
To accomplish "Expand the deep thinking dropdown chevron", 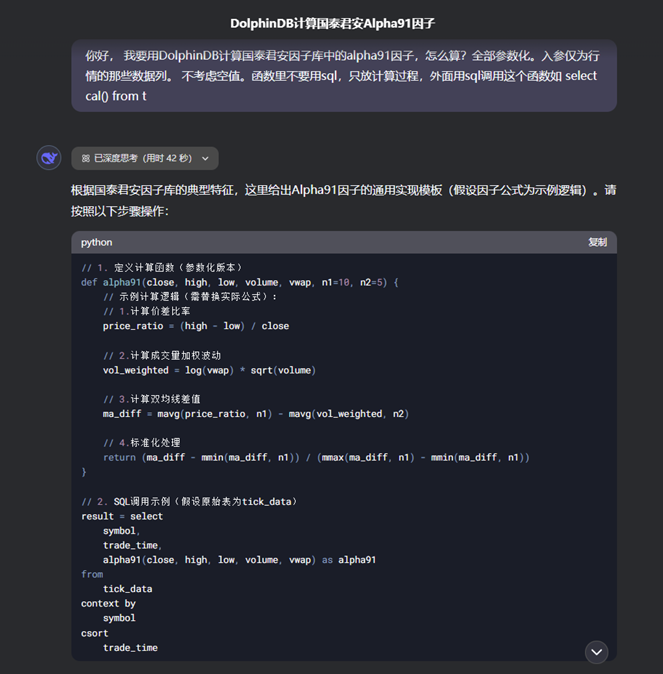I will click(x=206, y=159).
